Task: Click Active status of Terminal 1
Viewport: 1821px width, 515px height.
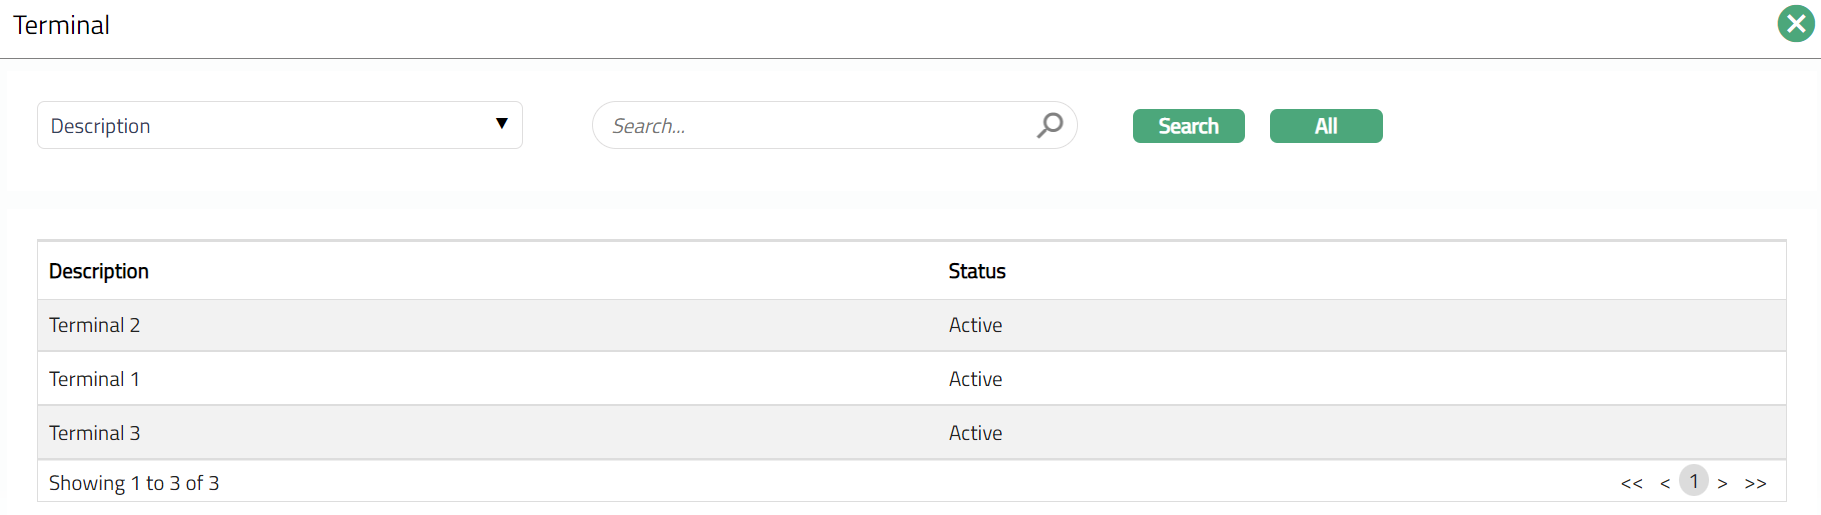Action: pos(975,379)
